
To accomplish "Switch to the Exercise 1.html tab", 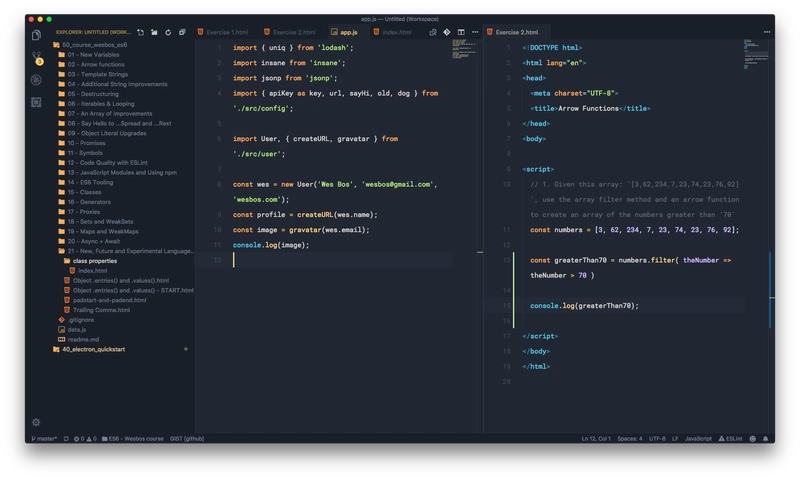I will pos(223,32).
